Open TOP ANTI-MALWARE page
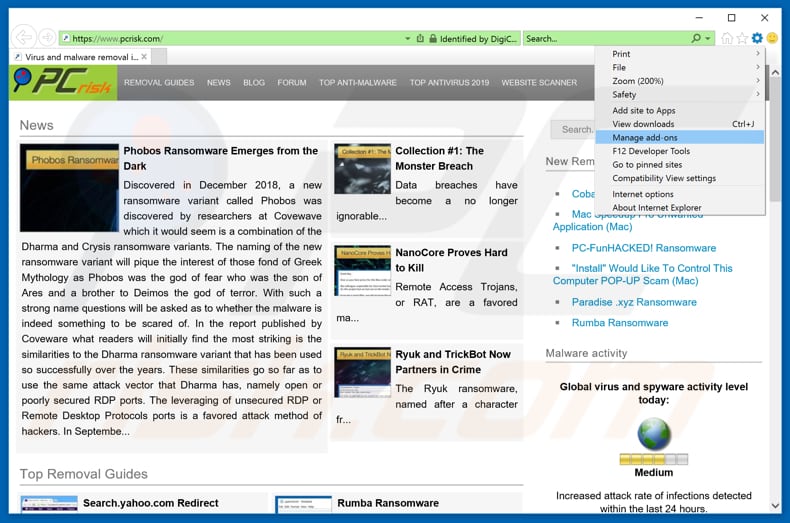This screenshot has width=790, height=523. (358, 83)
